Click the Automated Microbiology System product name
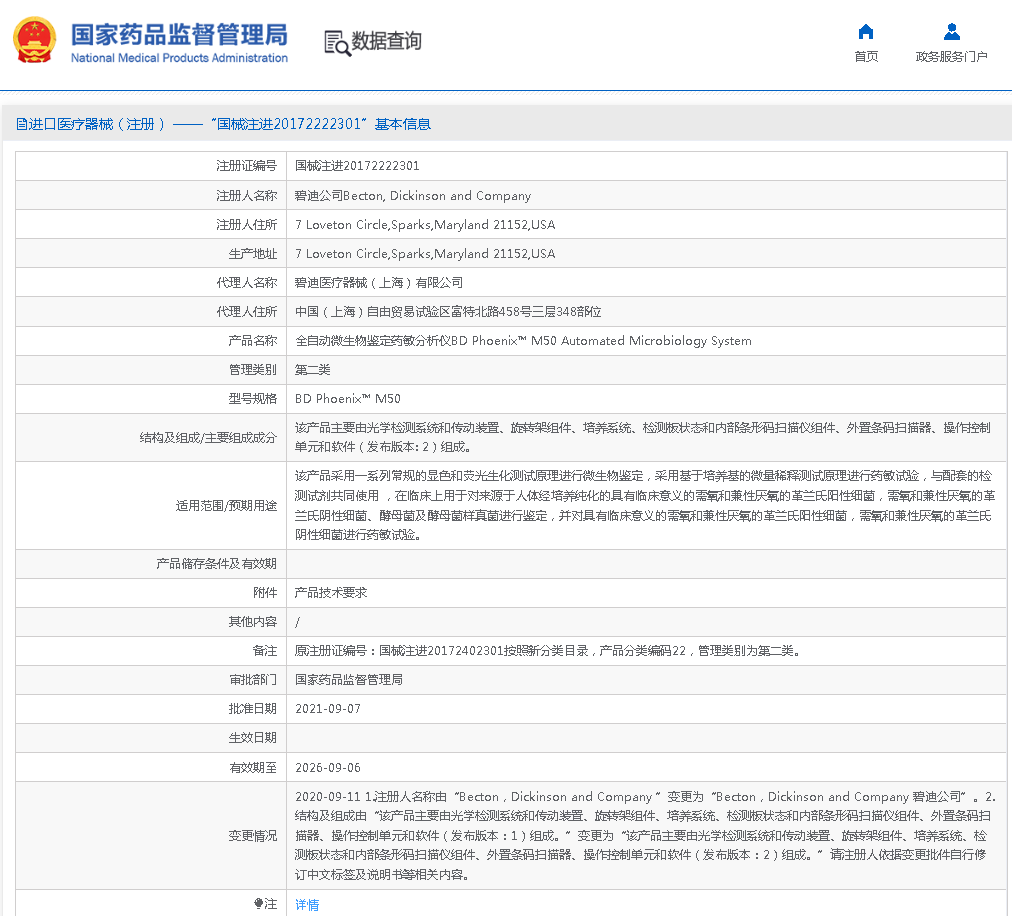The height and width of the screenshot is (916, 1012). [523, 341]
